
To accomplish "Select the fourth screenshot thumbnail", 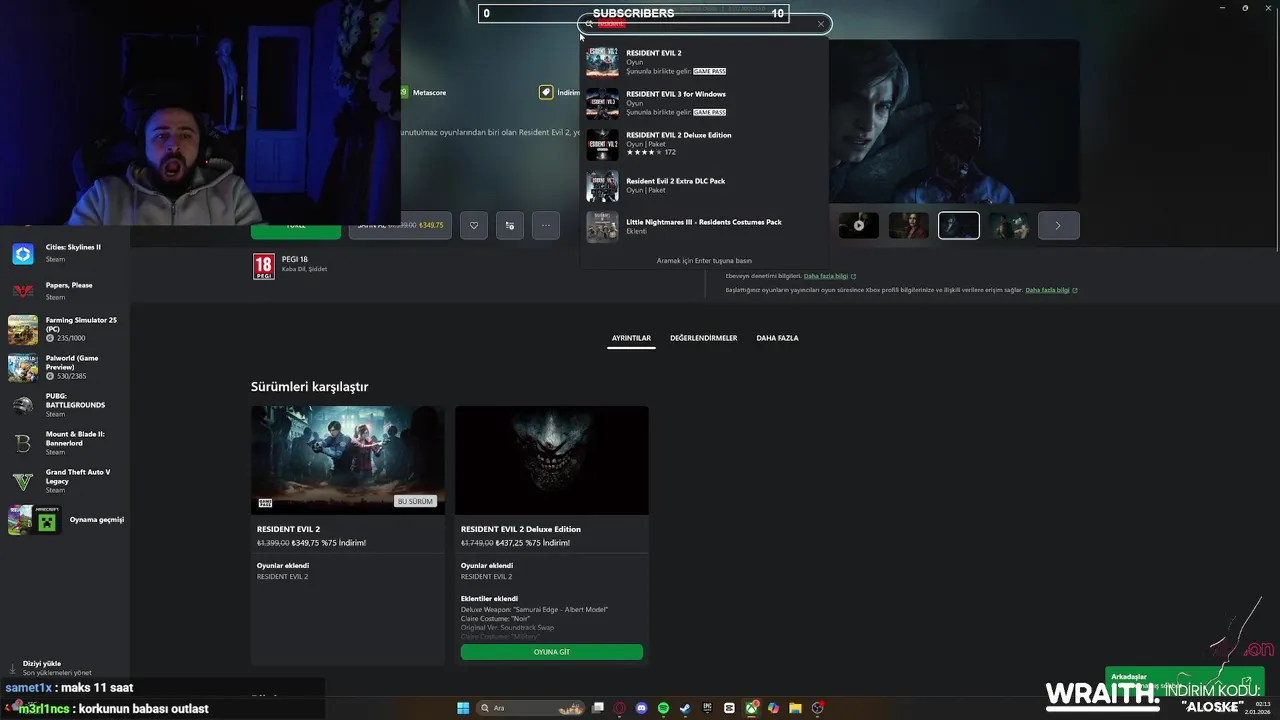I will click(1009, 225).
